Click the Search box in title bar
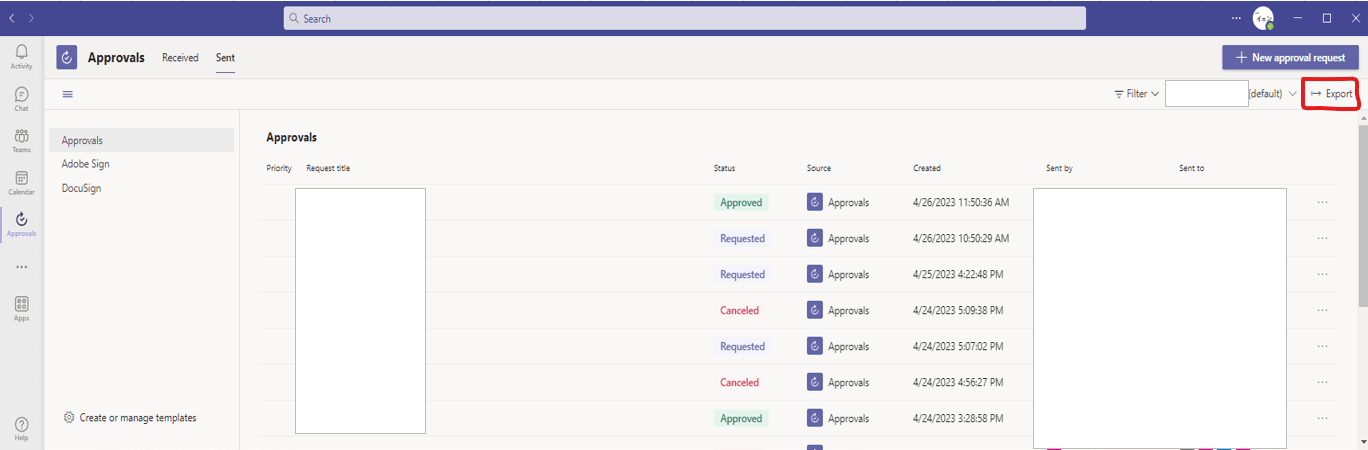The image size is (1368, 450). tap(684, 18)
